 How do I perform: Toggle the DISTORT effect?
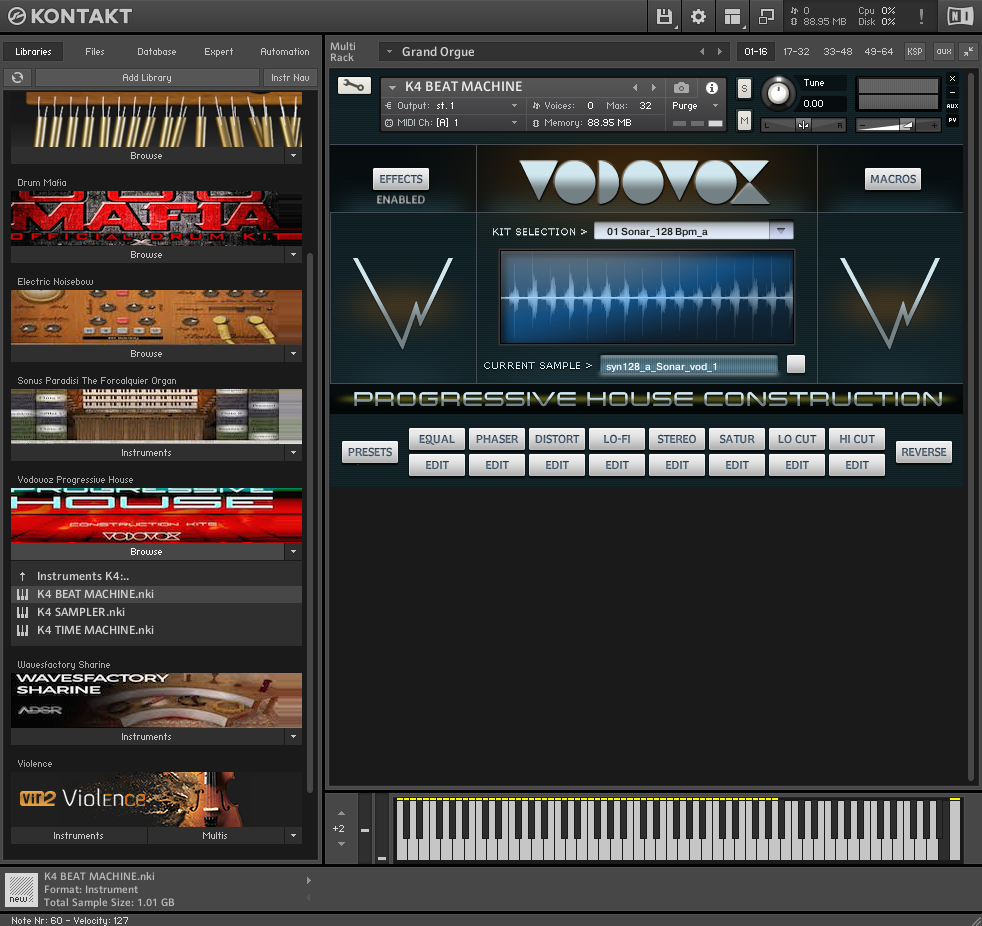click(557, 439)
